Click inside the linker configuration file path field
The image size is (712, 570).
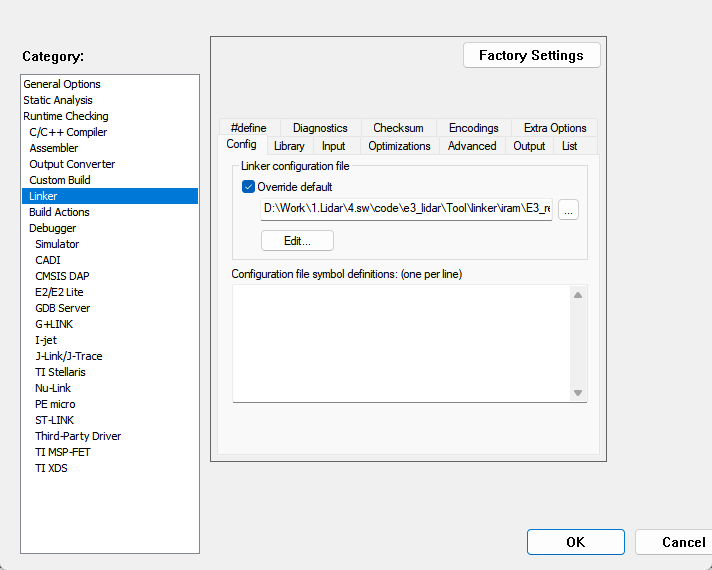pos(405,209)
